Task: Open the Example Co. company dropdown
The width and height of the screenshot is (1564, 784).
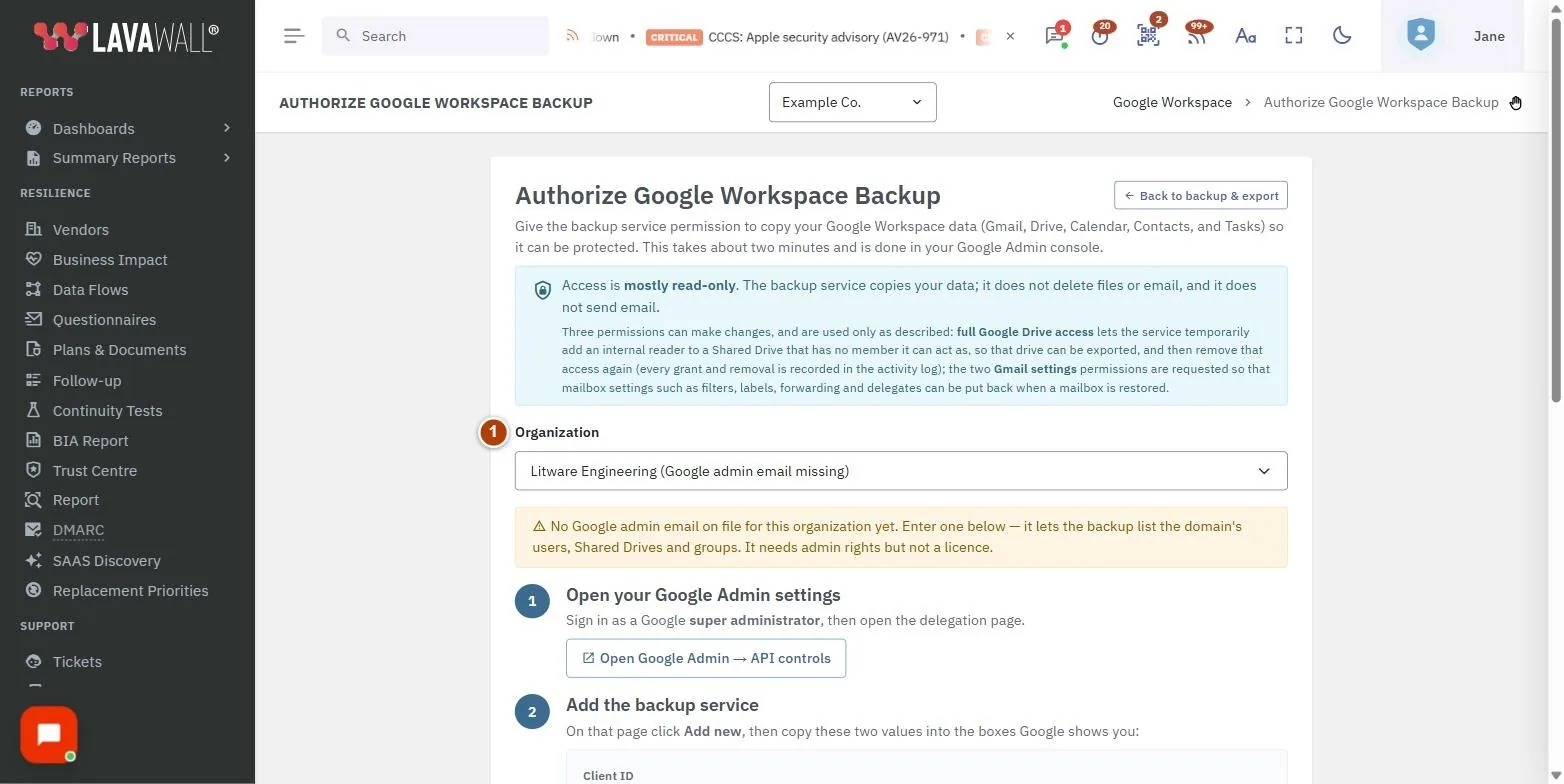Action: [852, 102]
